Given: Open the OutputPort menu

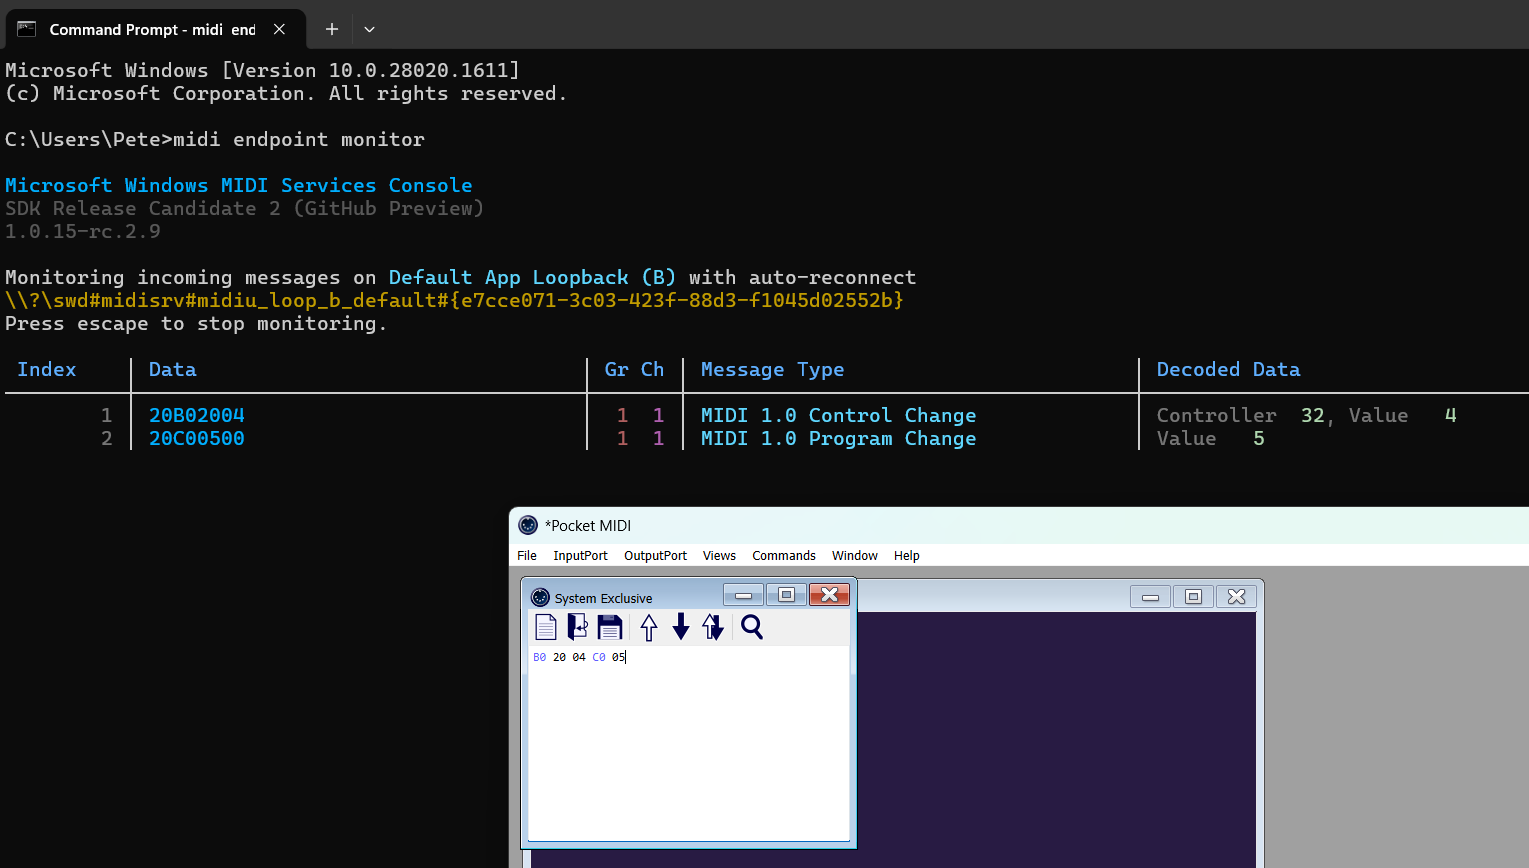Looking at the screenshot, I should [x=655, y=555].
